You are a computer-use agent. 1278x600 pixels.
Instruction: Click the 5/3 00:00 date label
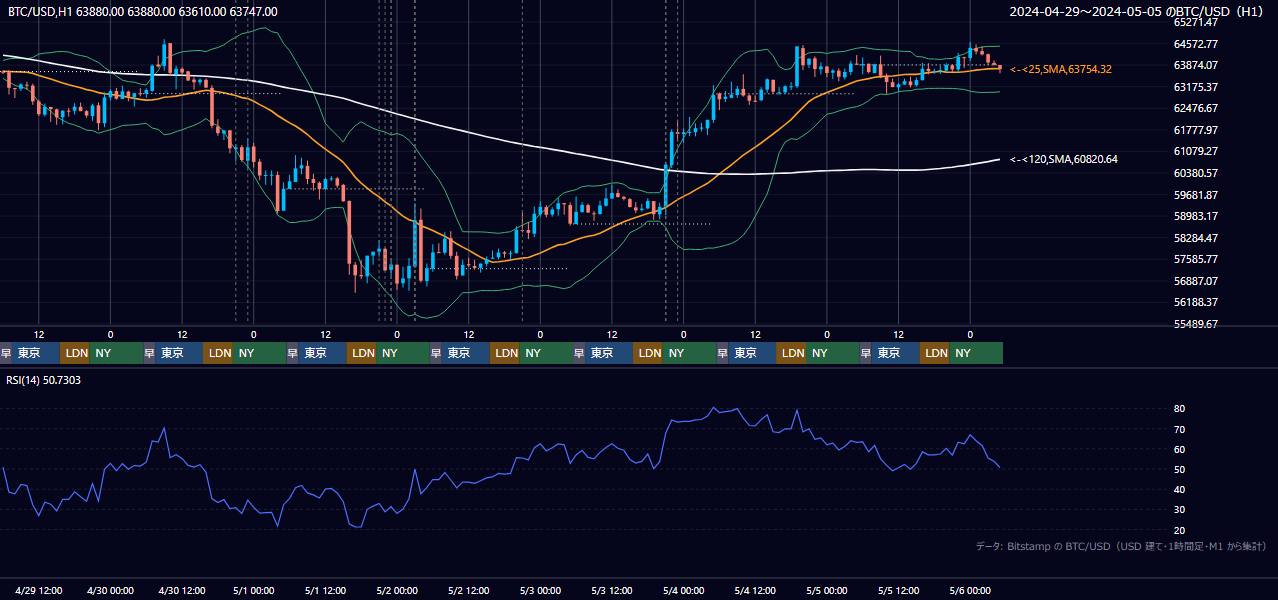tap(540, 590)
